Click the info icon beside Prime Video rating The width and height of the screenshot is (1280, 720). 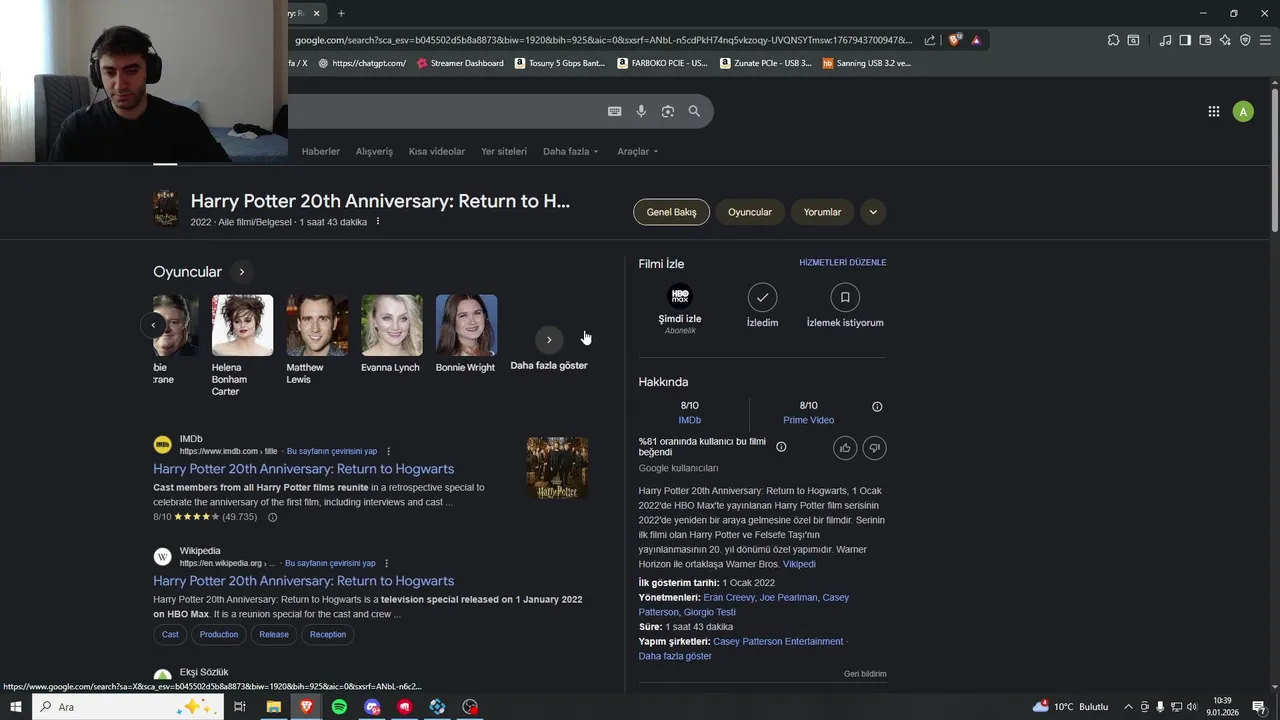pos(877,406)
